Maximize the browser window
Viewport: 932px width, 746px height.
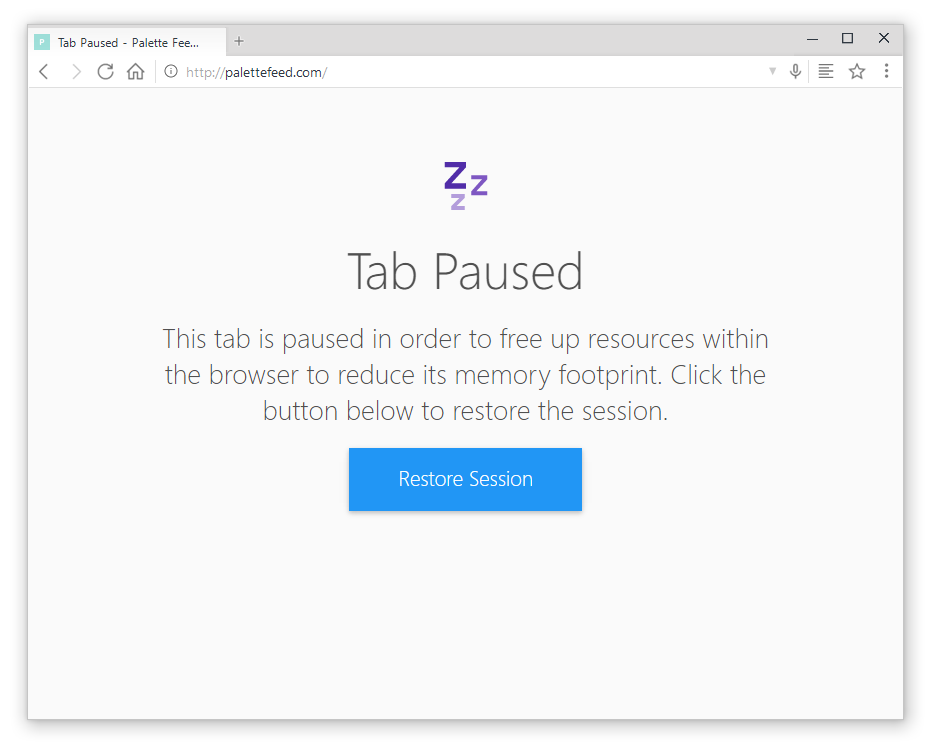(x=848, y=39)
